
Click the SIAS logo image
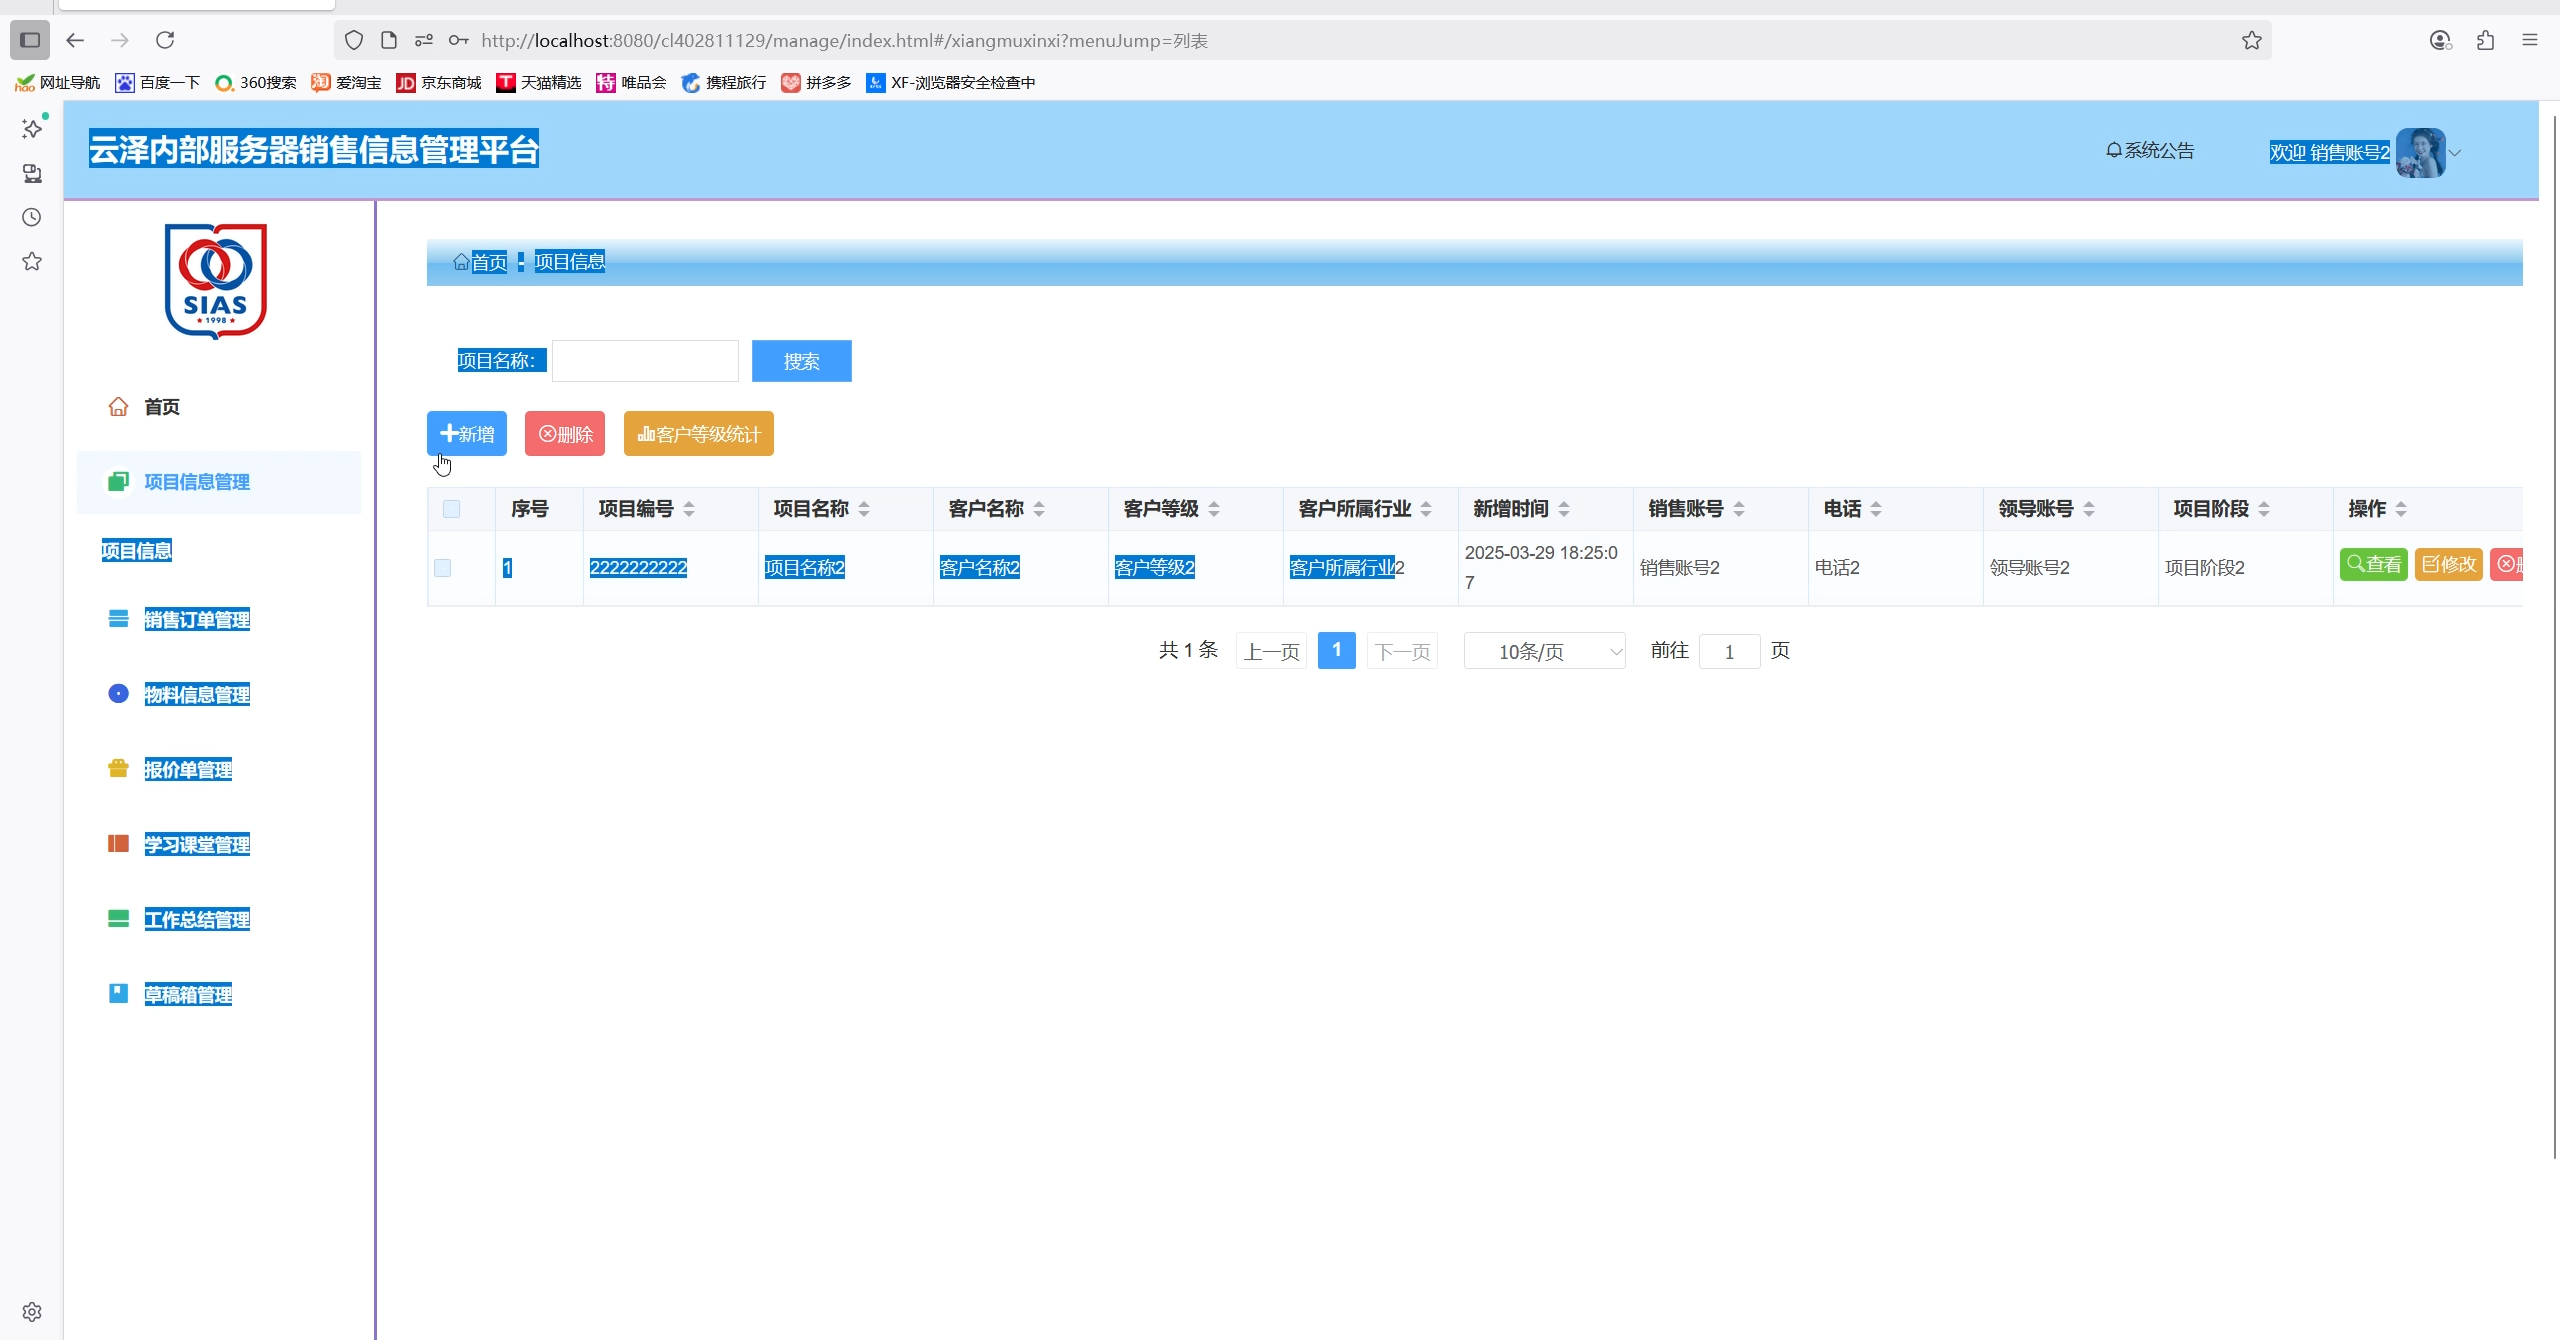215,281
